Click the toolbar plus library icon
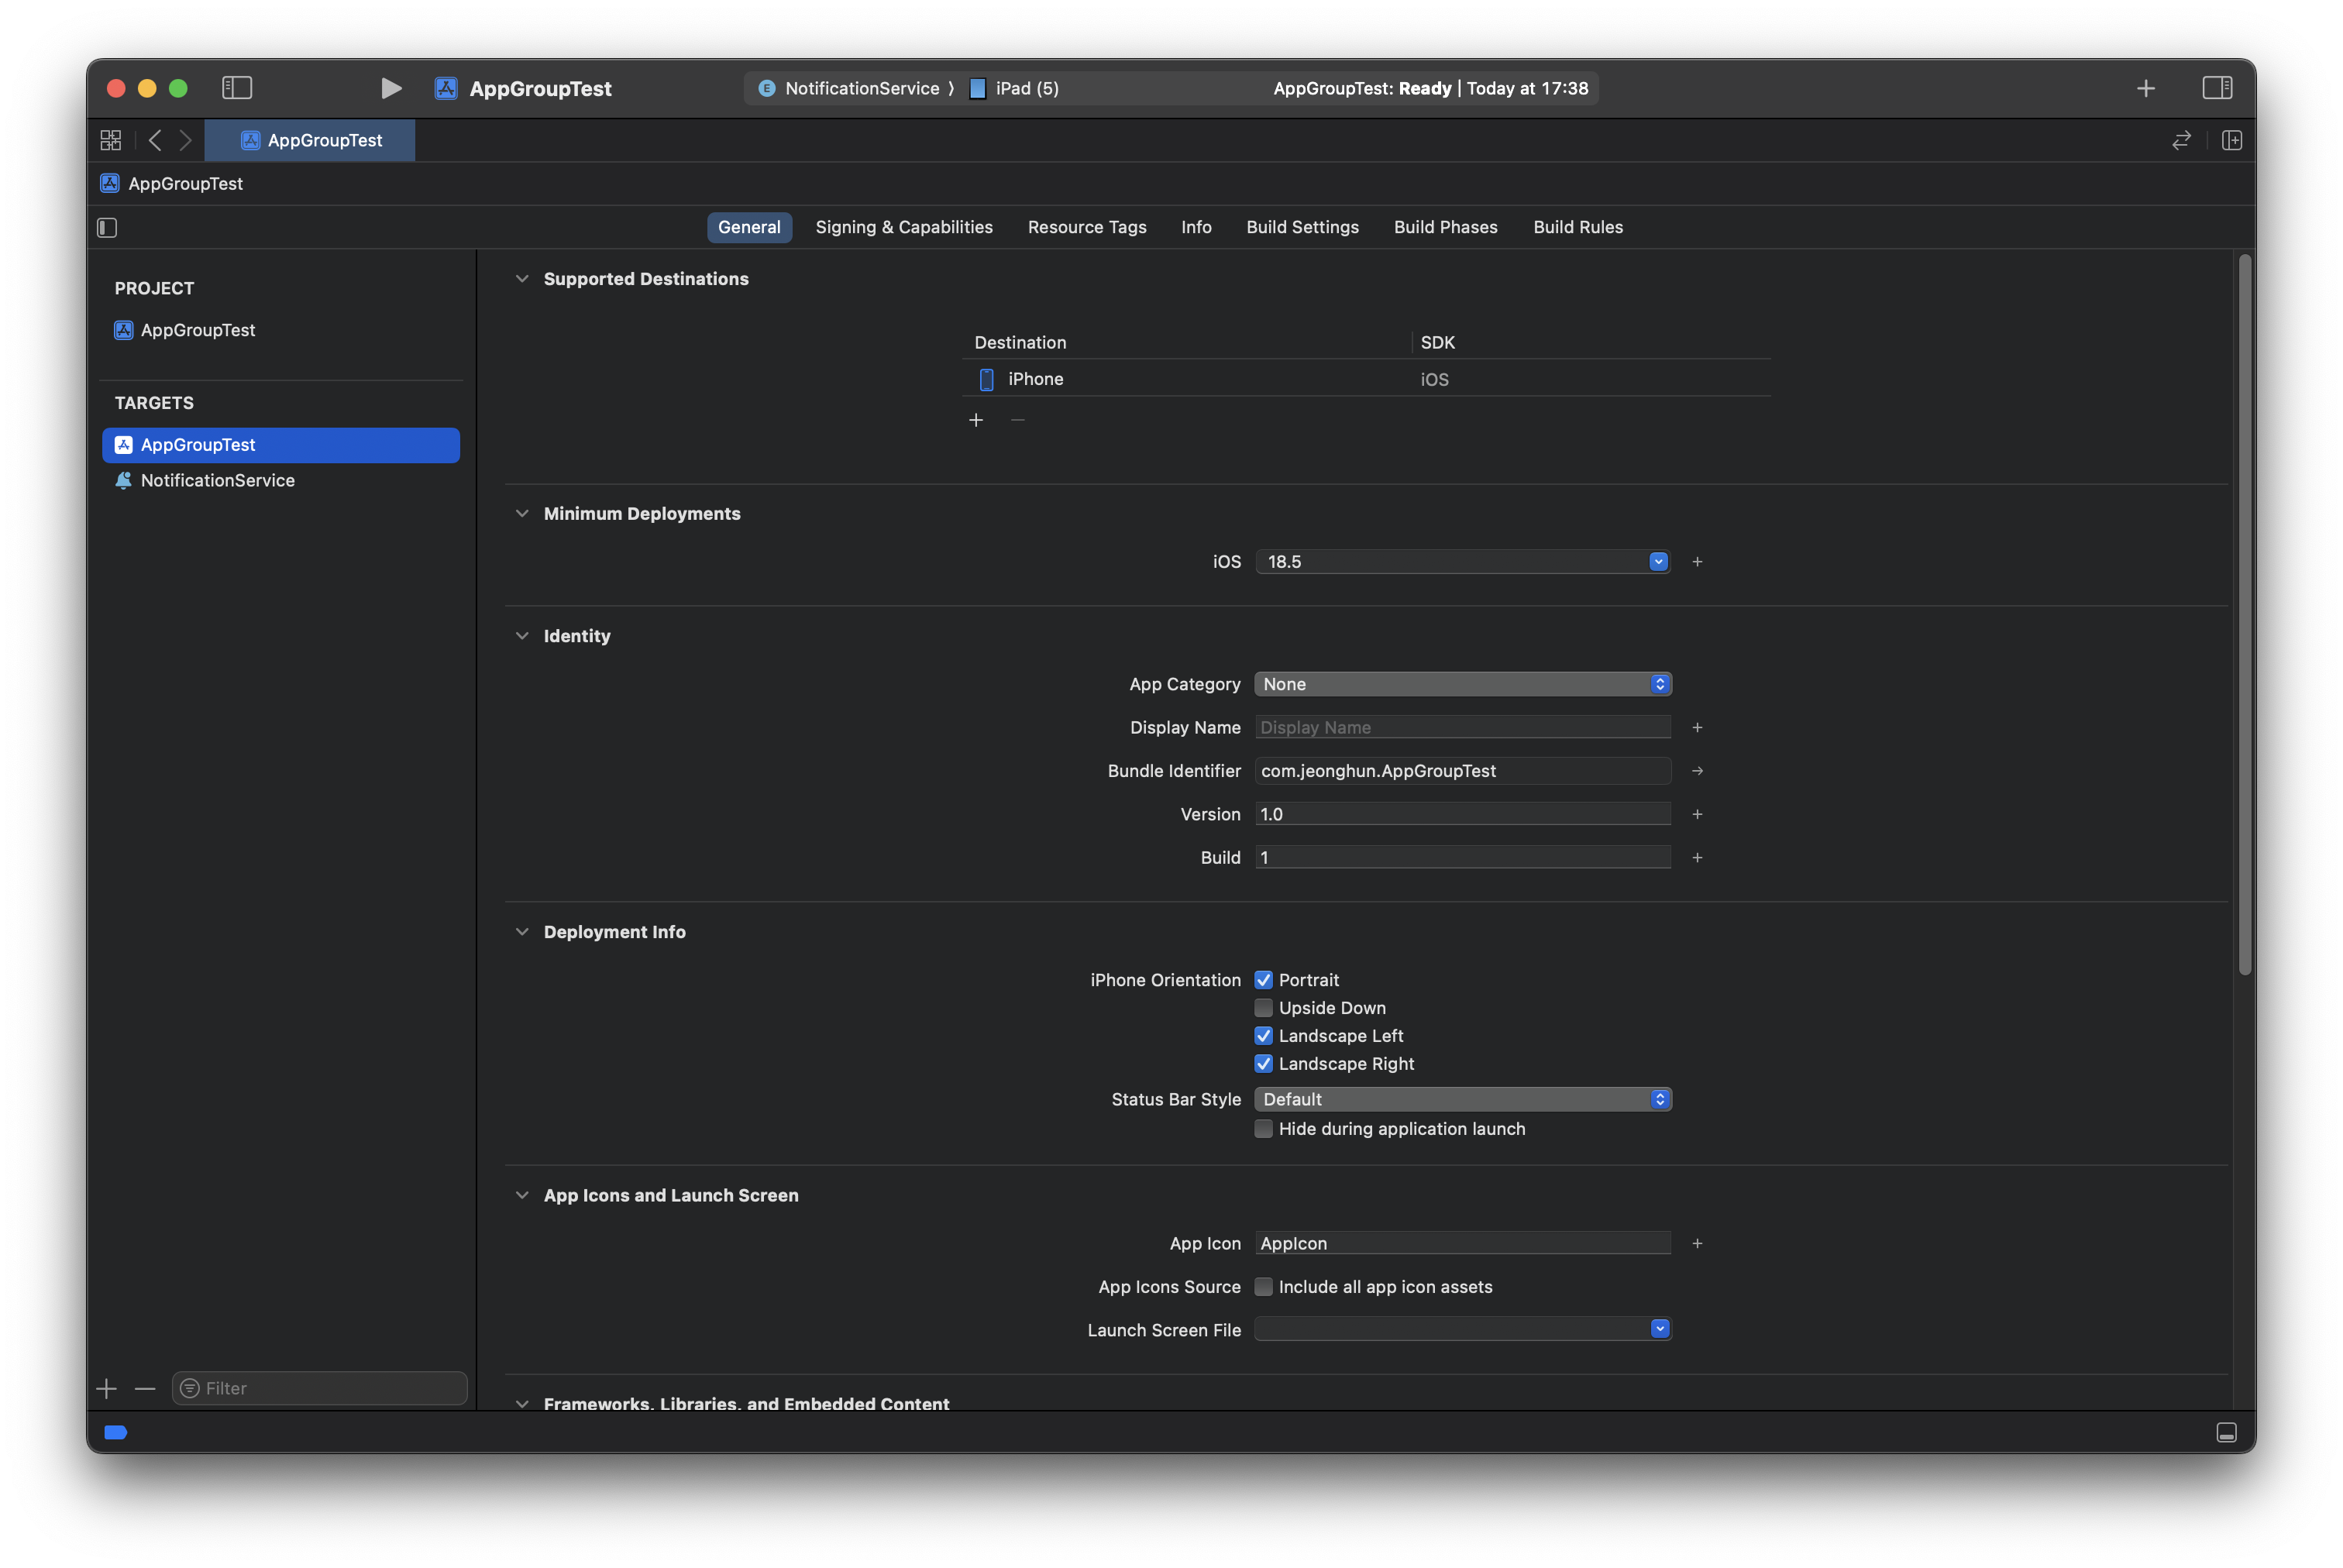 coord(2145,88)
